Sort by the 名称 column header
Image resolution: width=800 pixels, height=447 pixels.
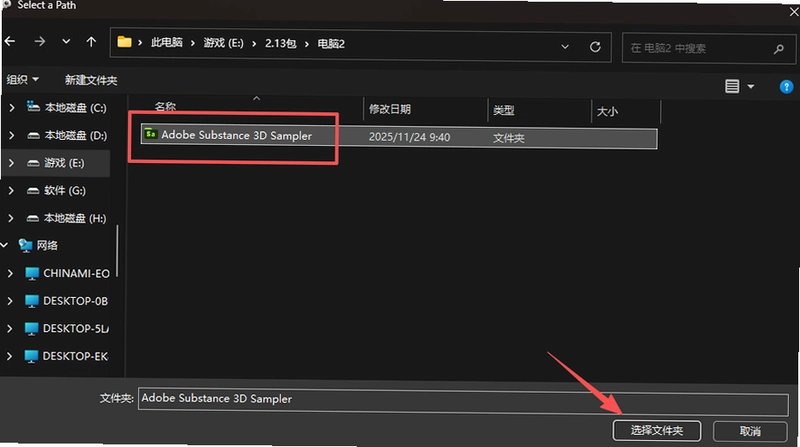(x=165, y=107)
